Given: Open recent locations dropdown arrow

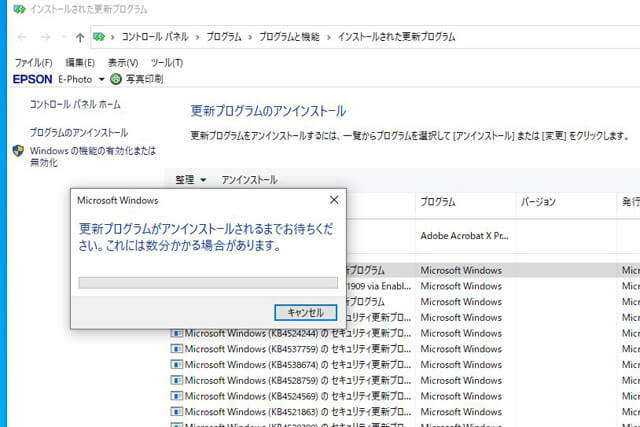Looking at the screenshot, I should click(63, 37).
